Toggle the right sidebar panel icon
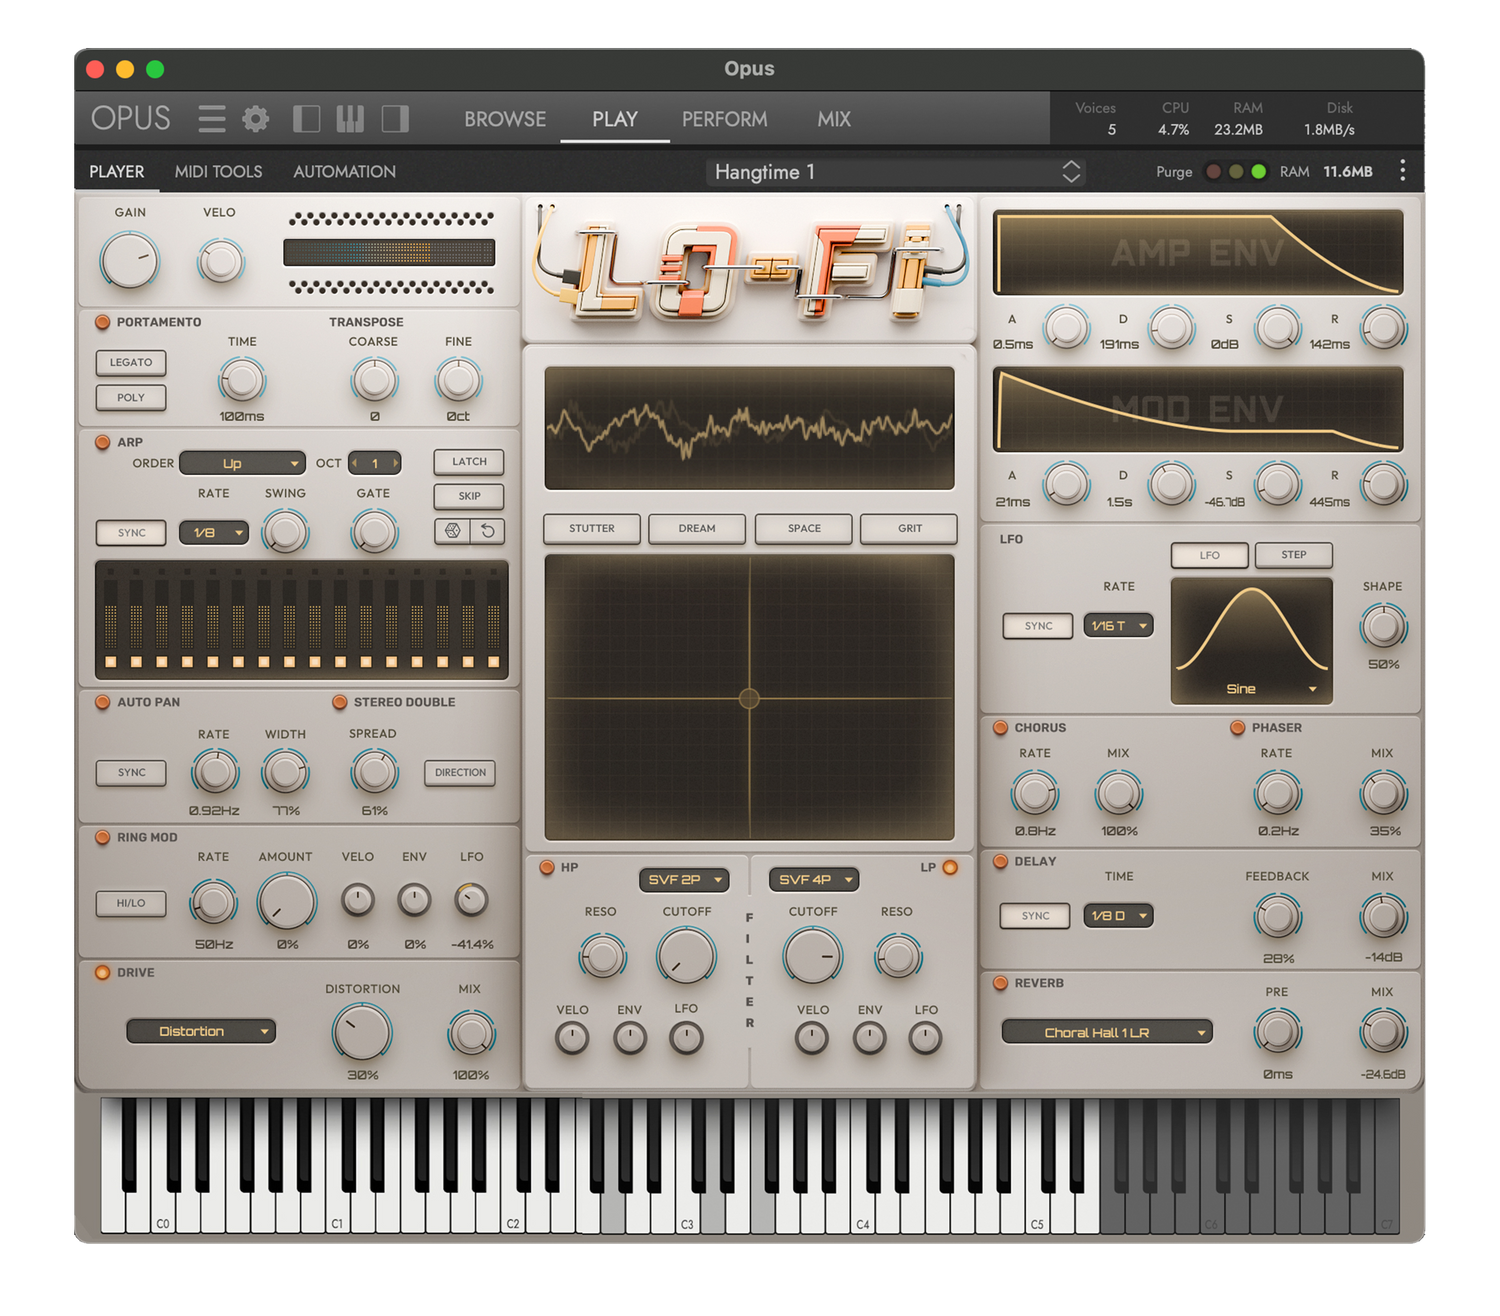Image resolution: width=1500 pixels, height=1316 pixels. 395,119
